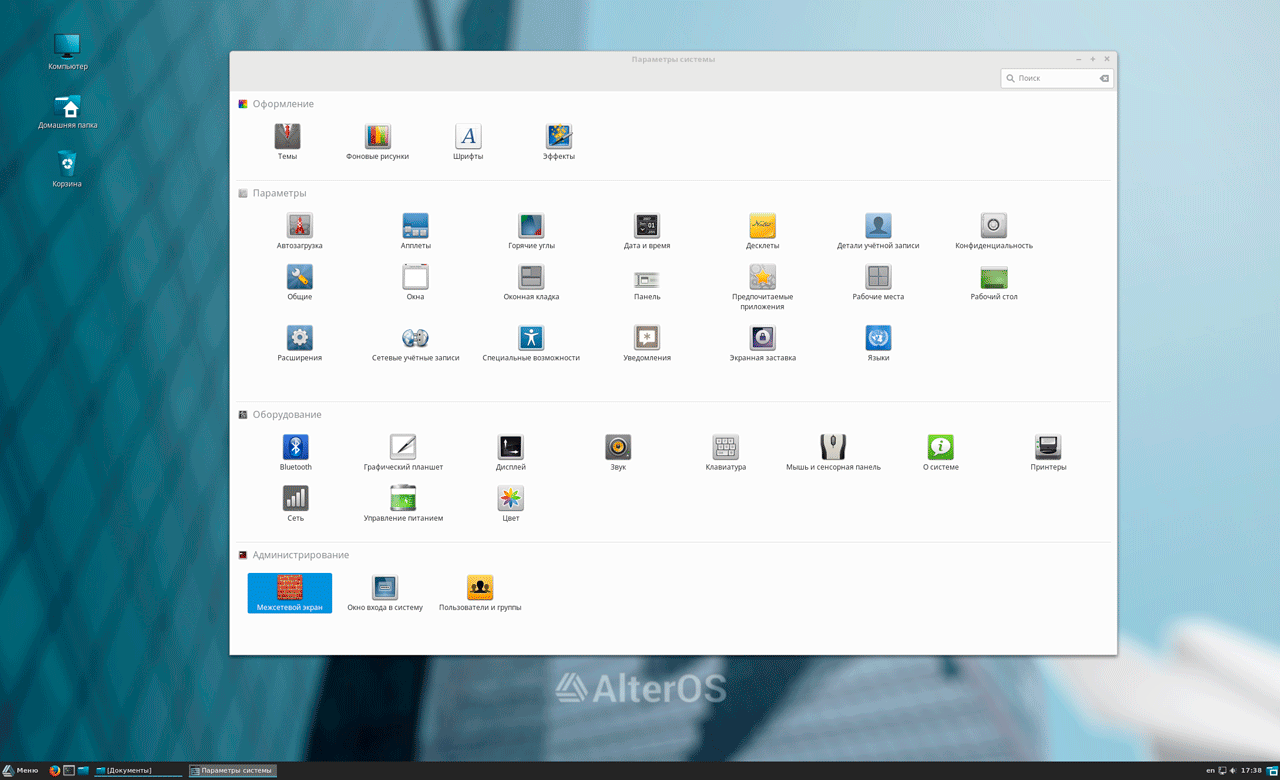Open the Панель panel settings
1280x780 pixels.
[647, 282]
